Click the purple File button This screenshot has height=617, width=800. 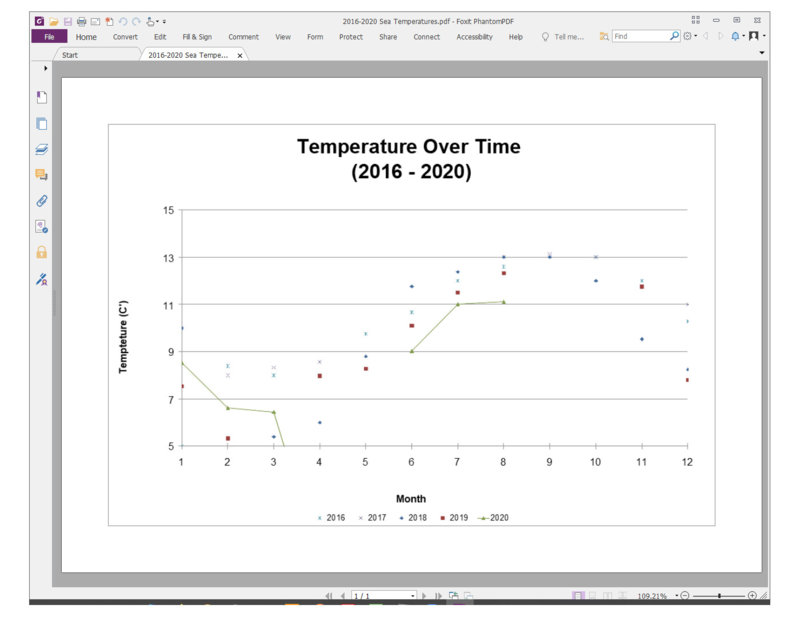pos(48,37)
